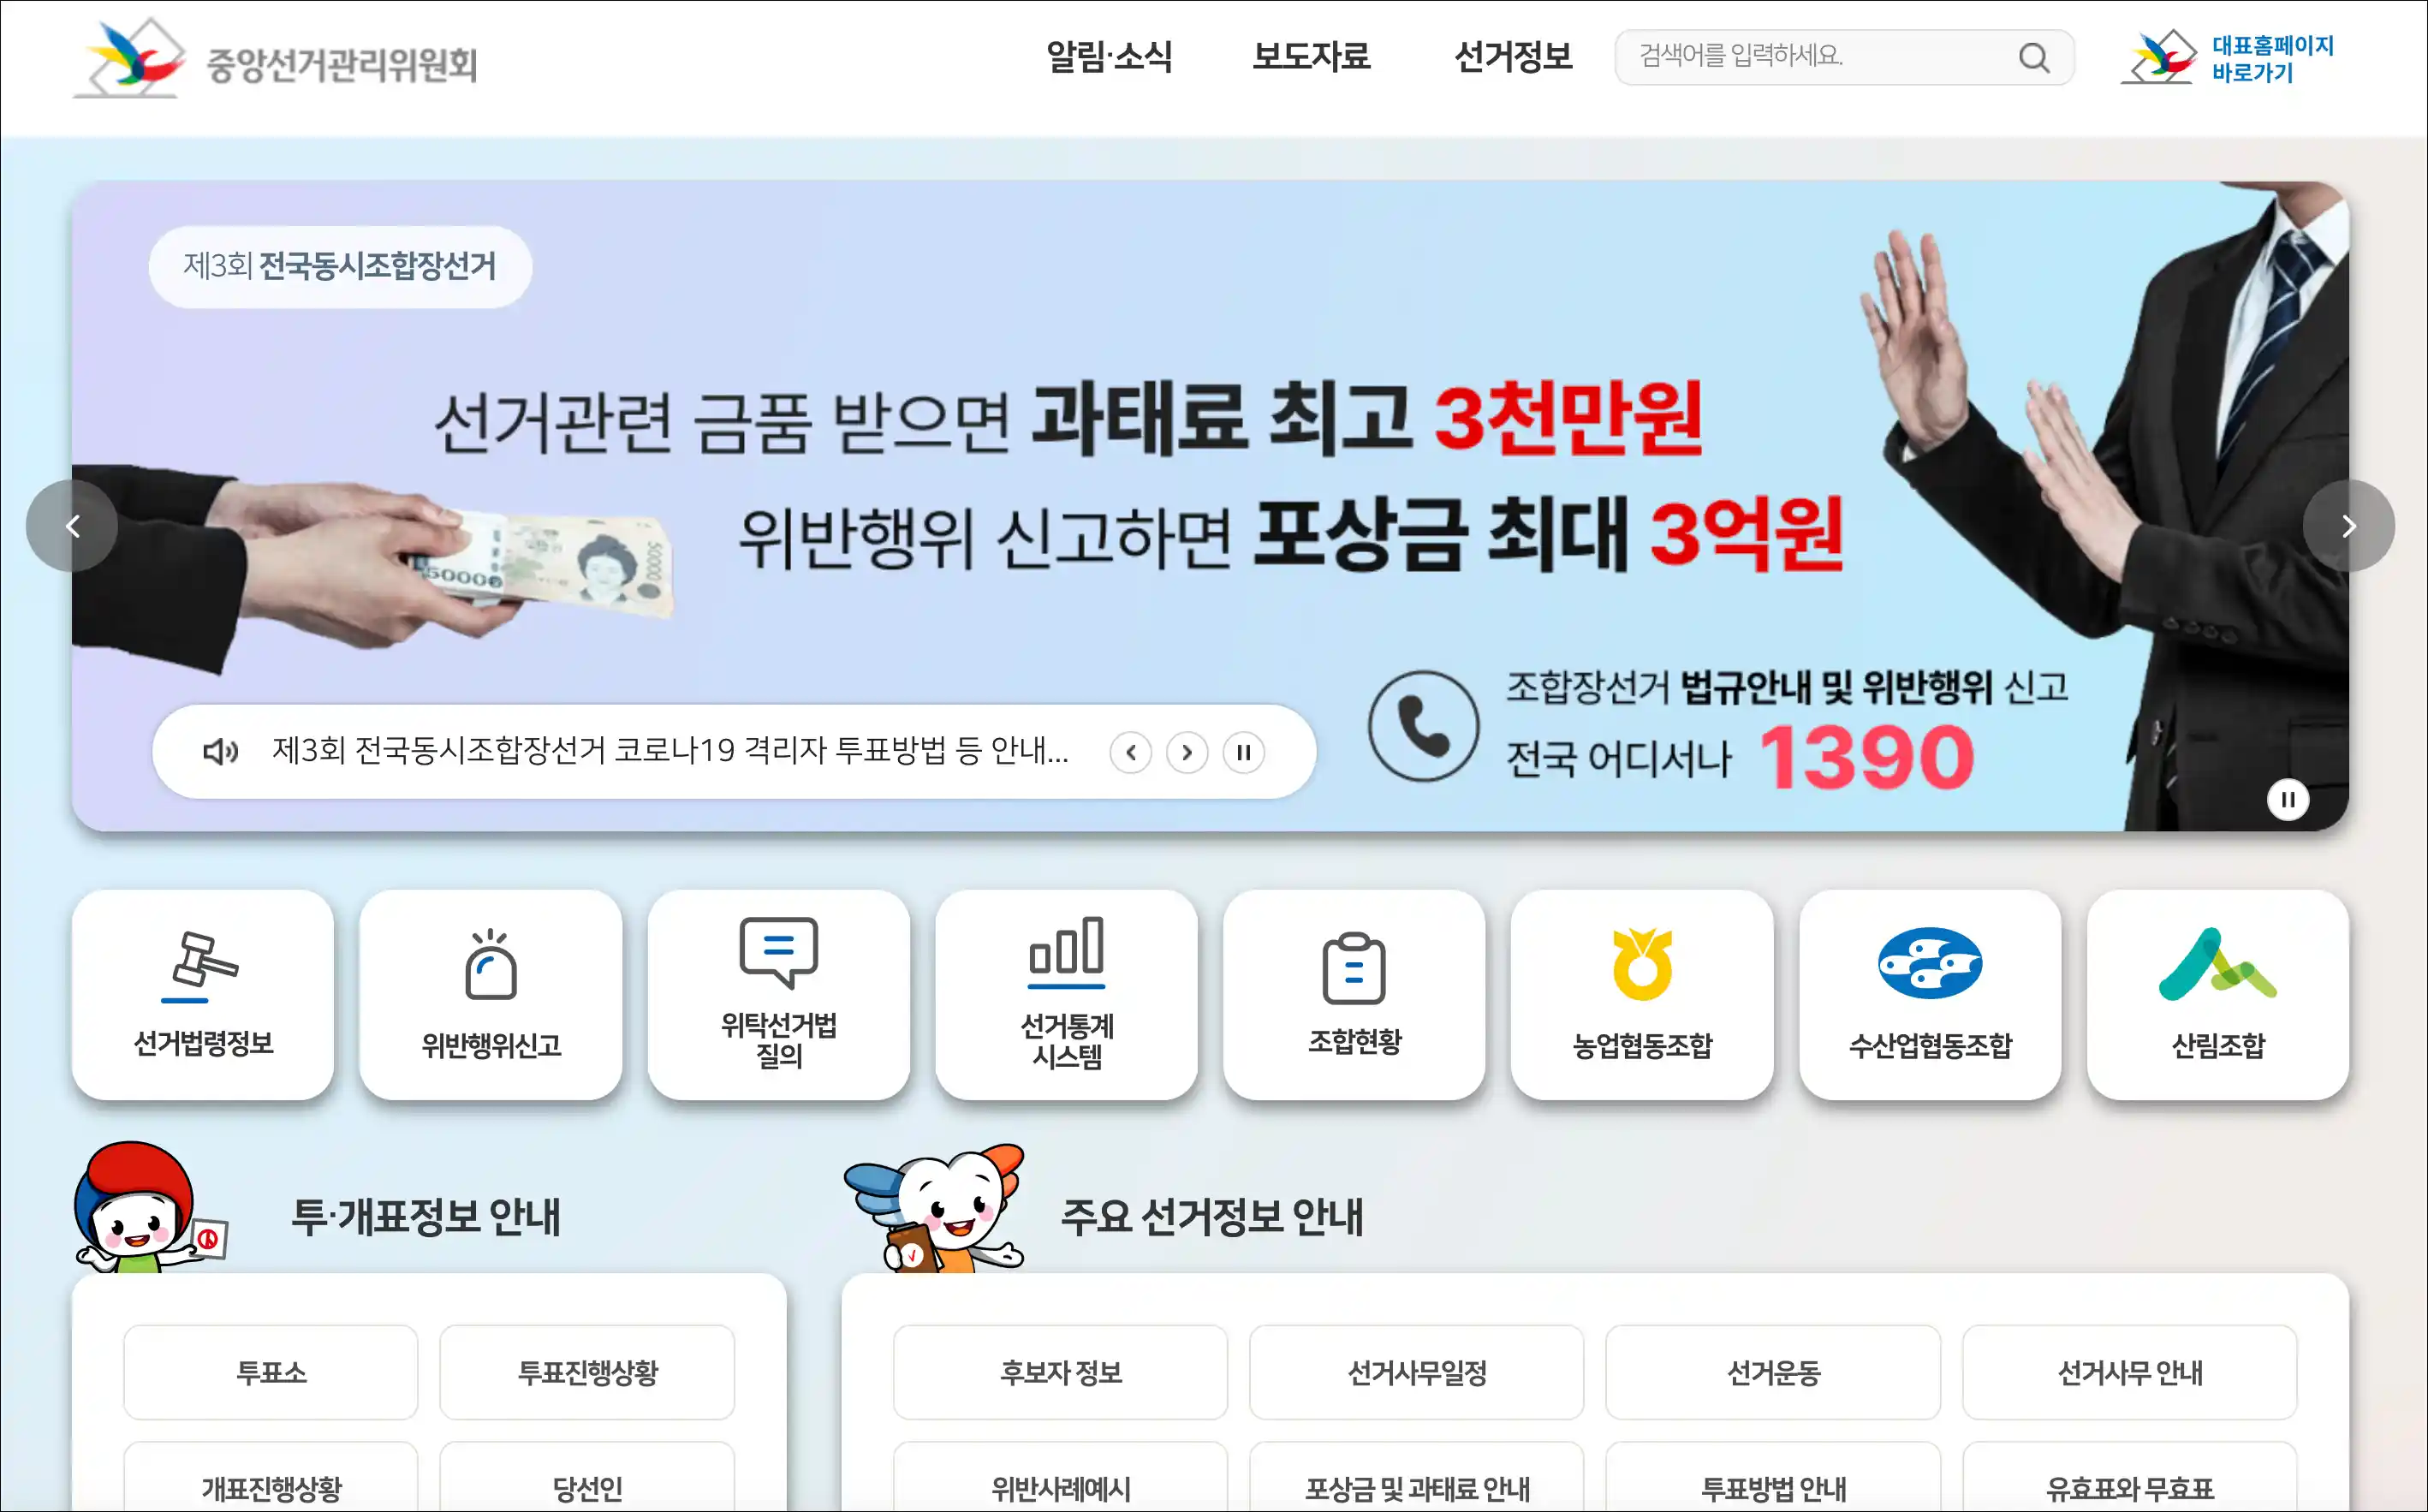The height and width of the screenshot is (1512, 2428).
Task: Open 선거법령정보 gavel icon card
Action: [203, 995]
